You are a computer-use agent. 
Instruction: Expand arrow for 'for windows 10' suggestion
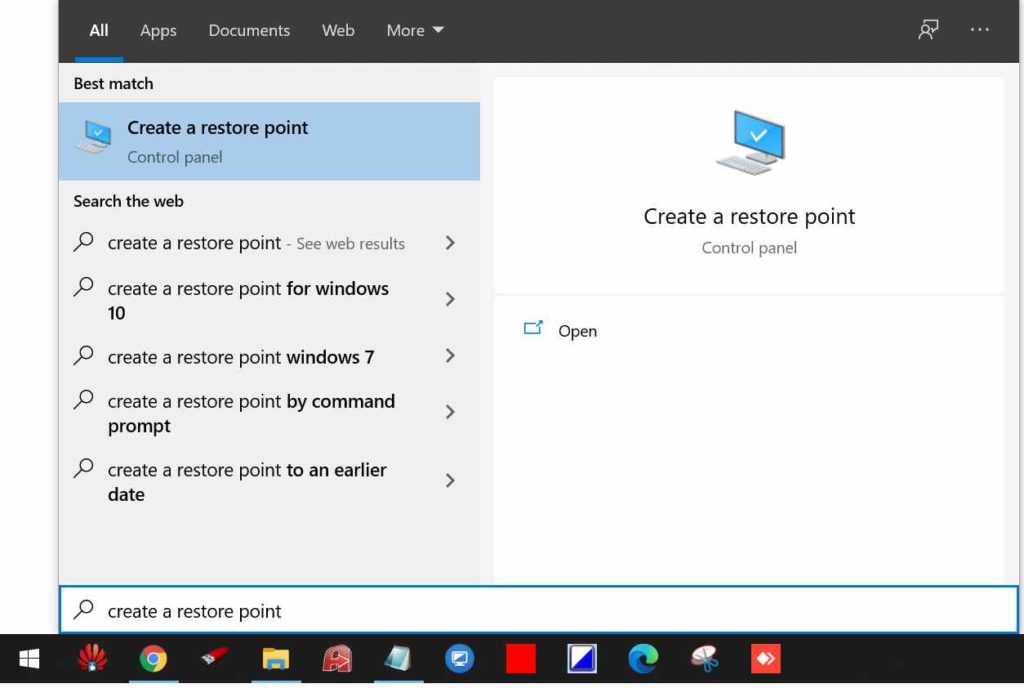point(450,299)
